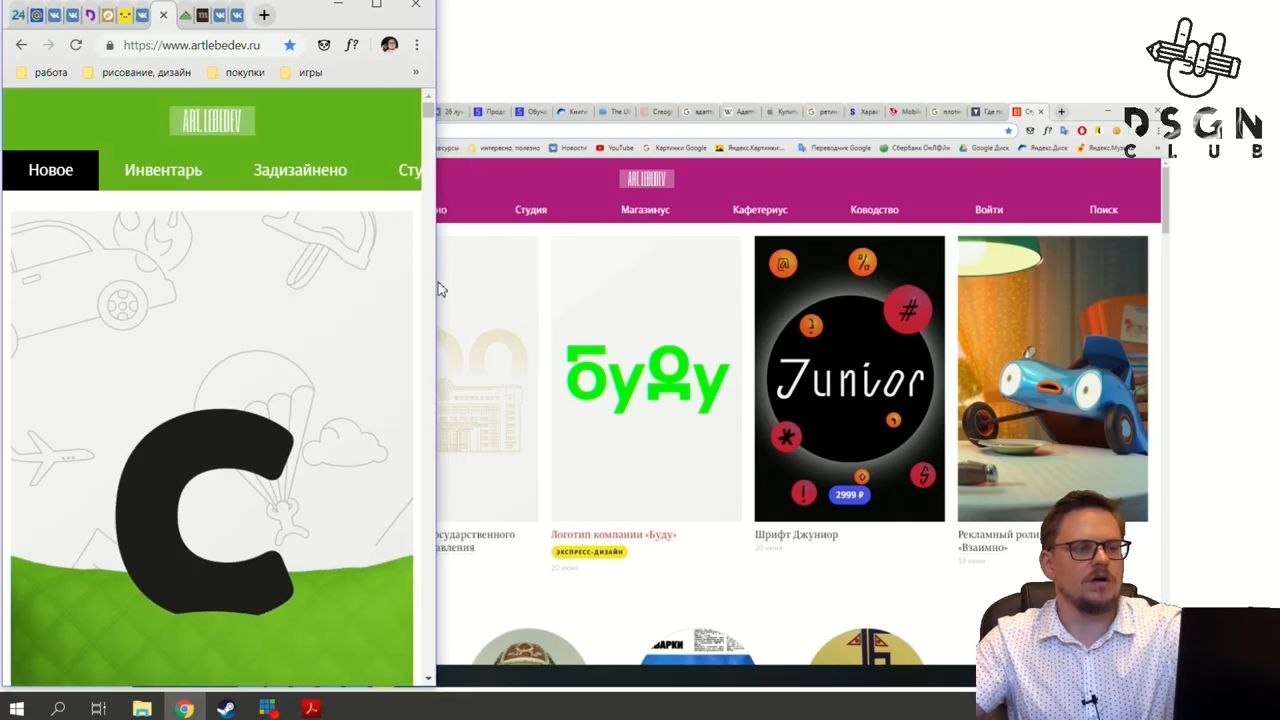The image size is (1280, 720).
Task: Open 'Картинки Google' bookmark in background browser
Action: tap(675, 148)
